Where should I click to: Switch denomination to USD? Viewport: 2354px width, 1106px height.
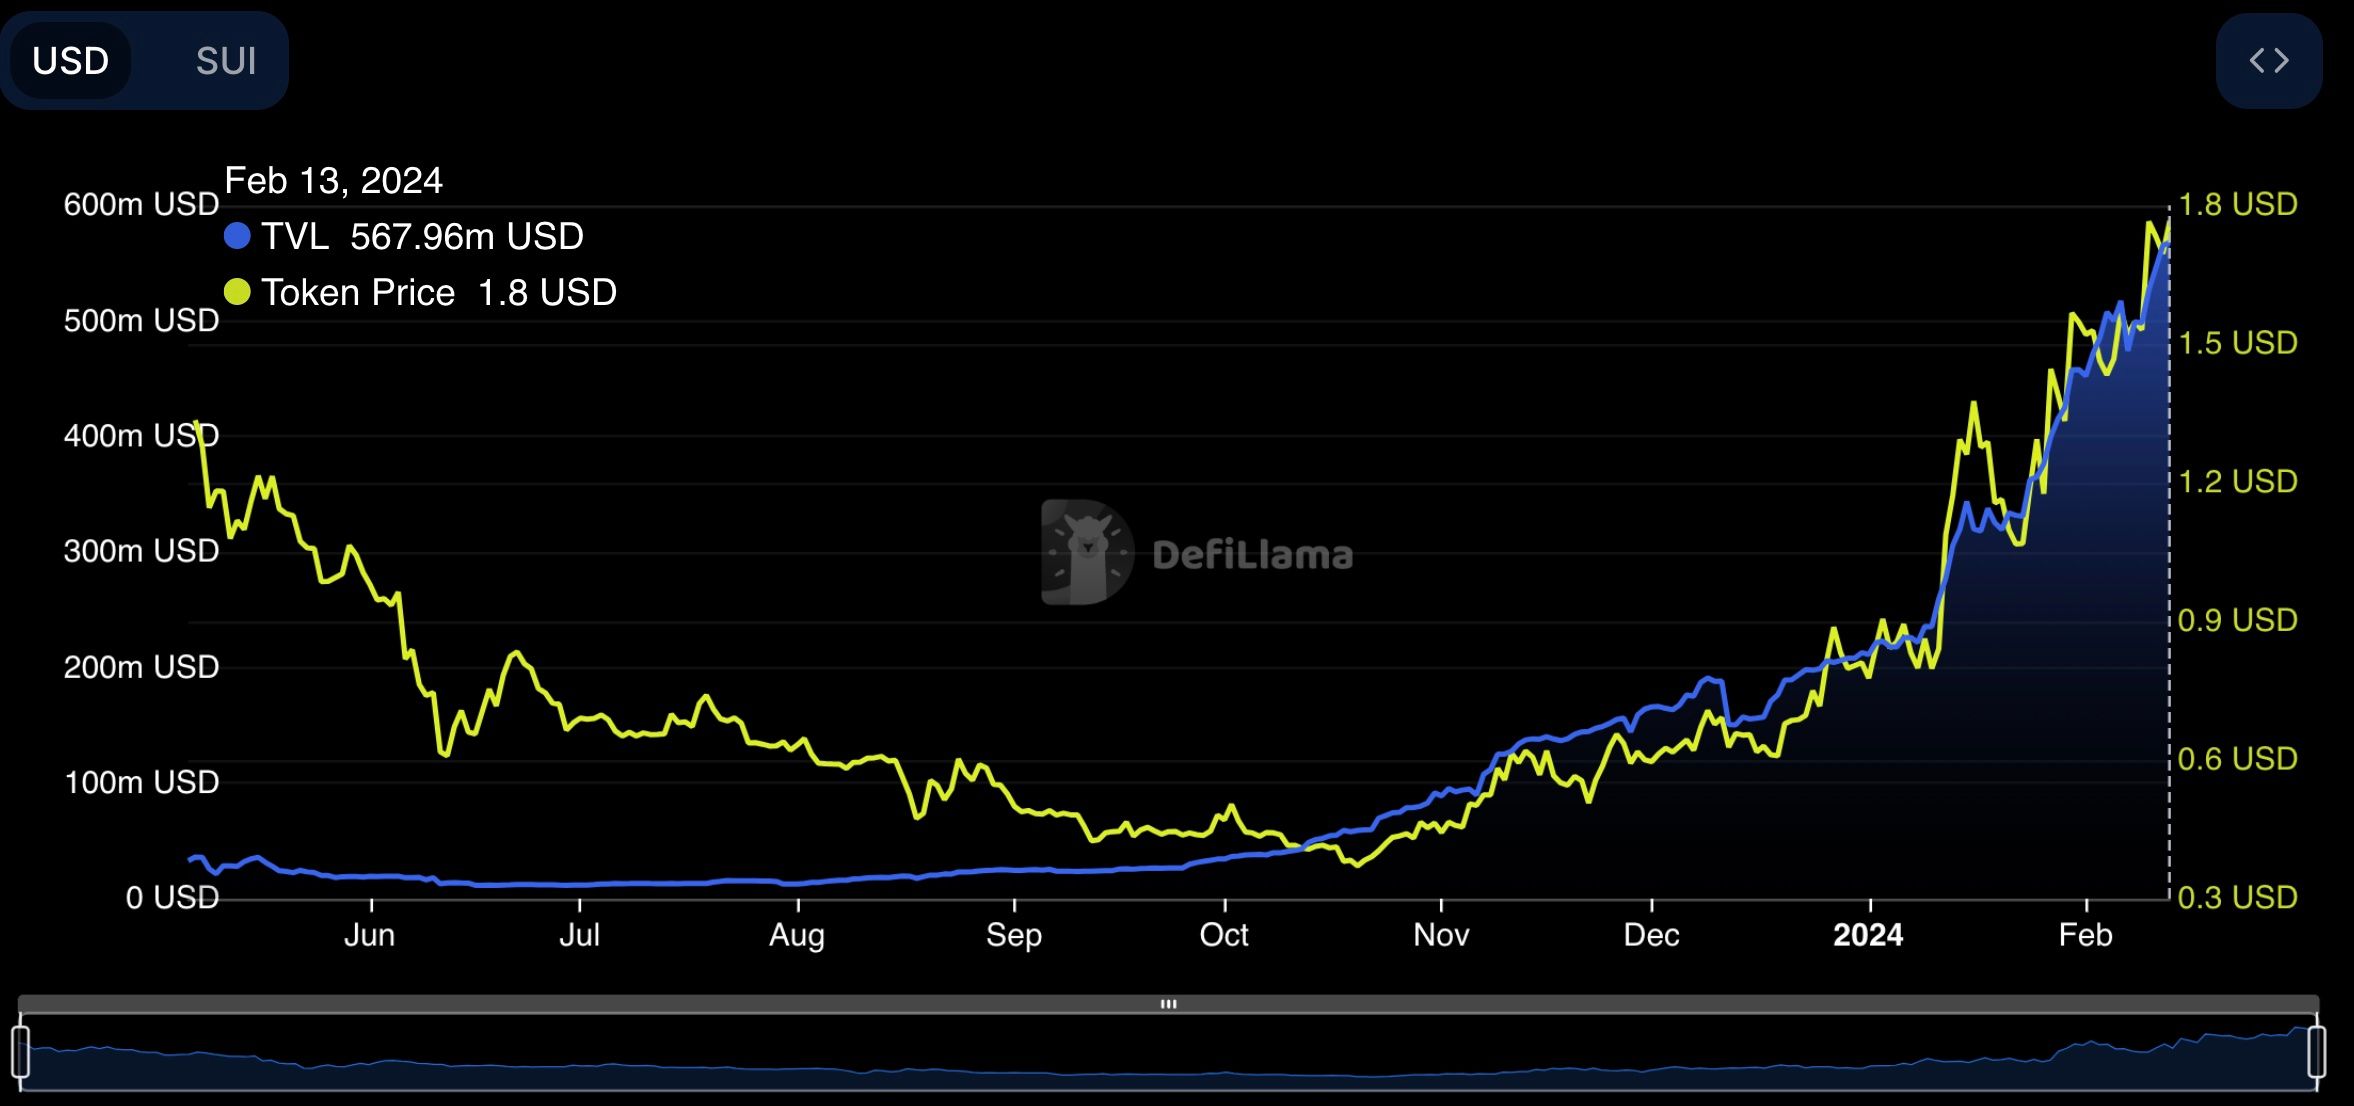point(70,61)
